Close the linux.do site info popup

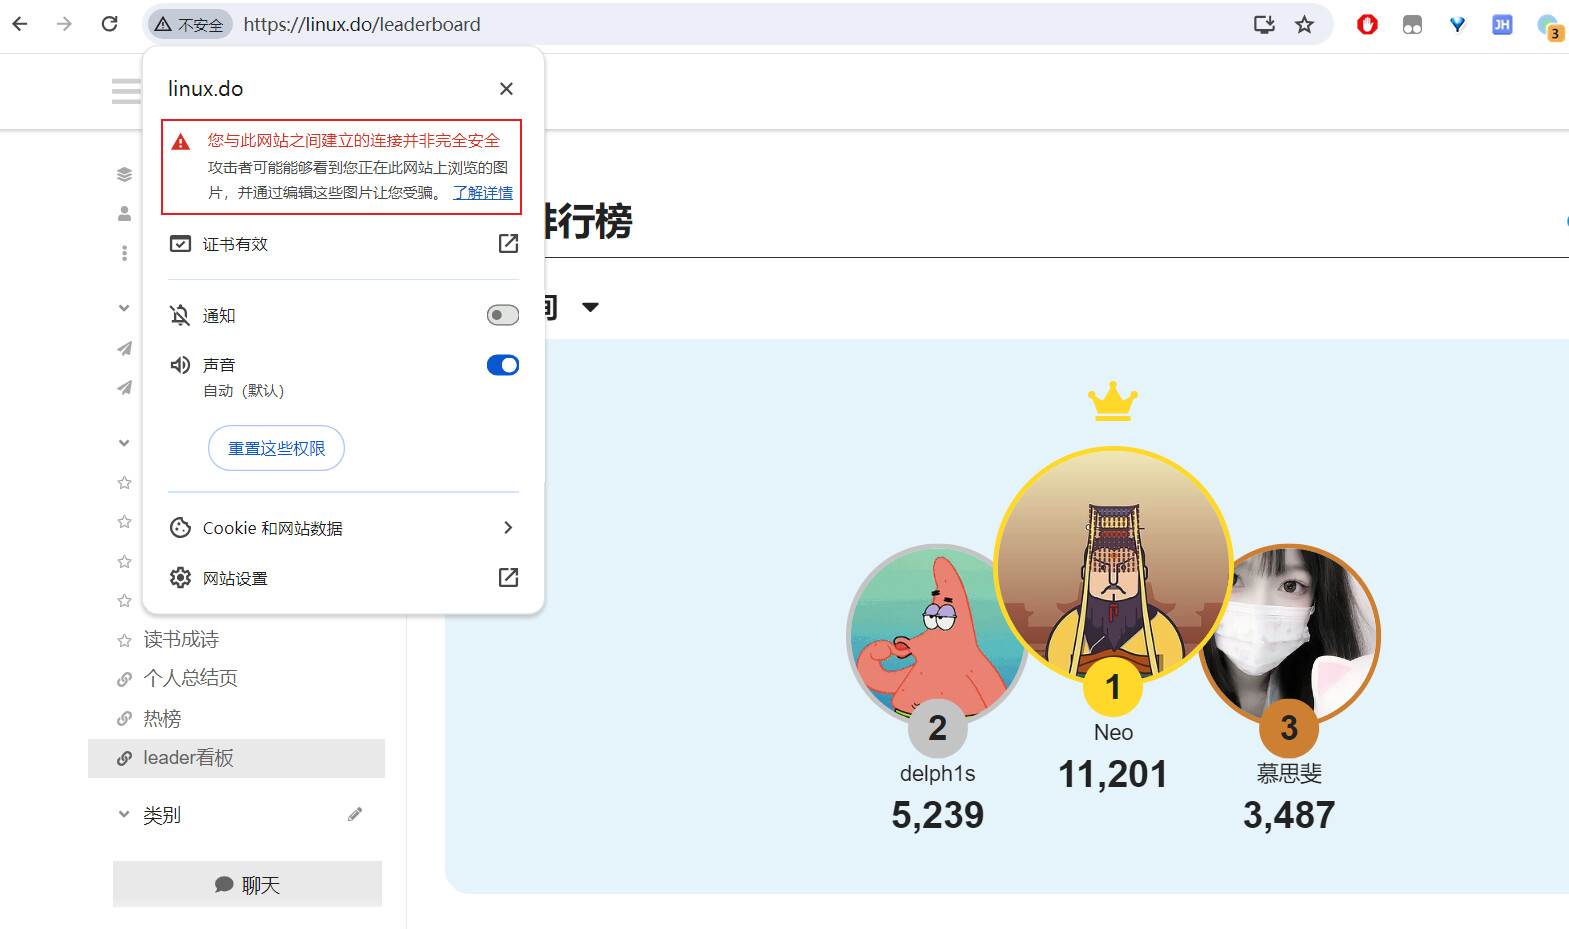pos(506,89)
